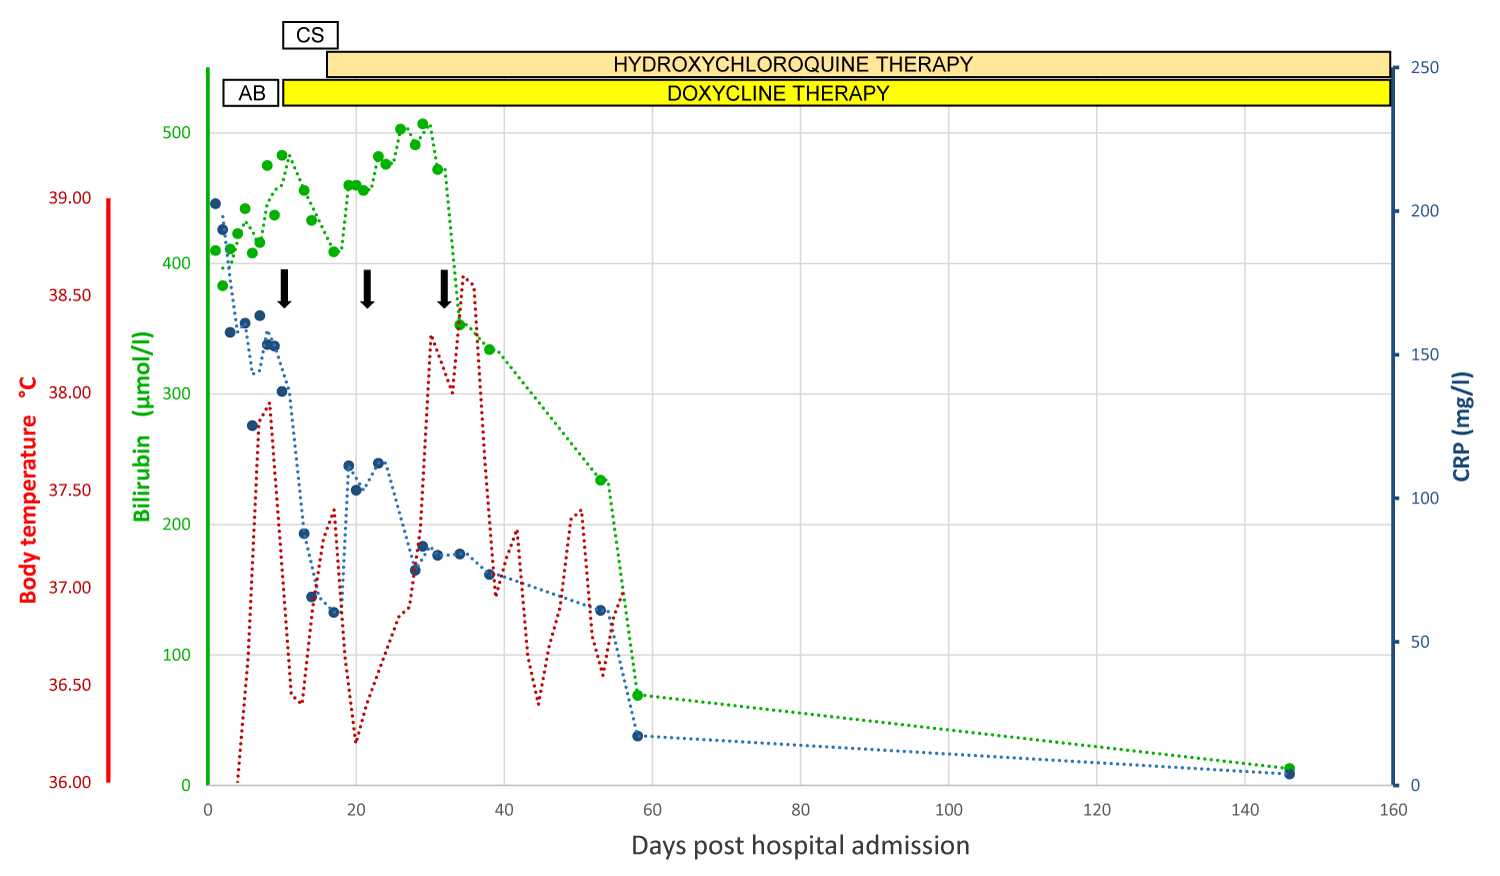Select the green bilirubin point at day 53
The image size is (1500, 876).
[x=600, y=480]
